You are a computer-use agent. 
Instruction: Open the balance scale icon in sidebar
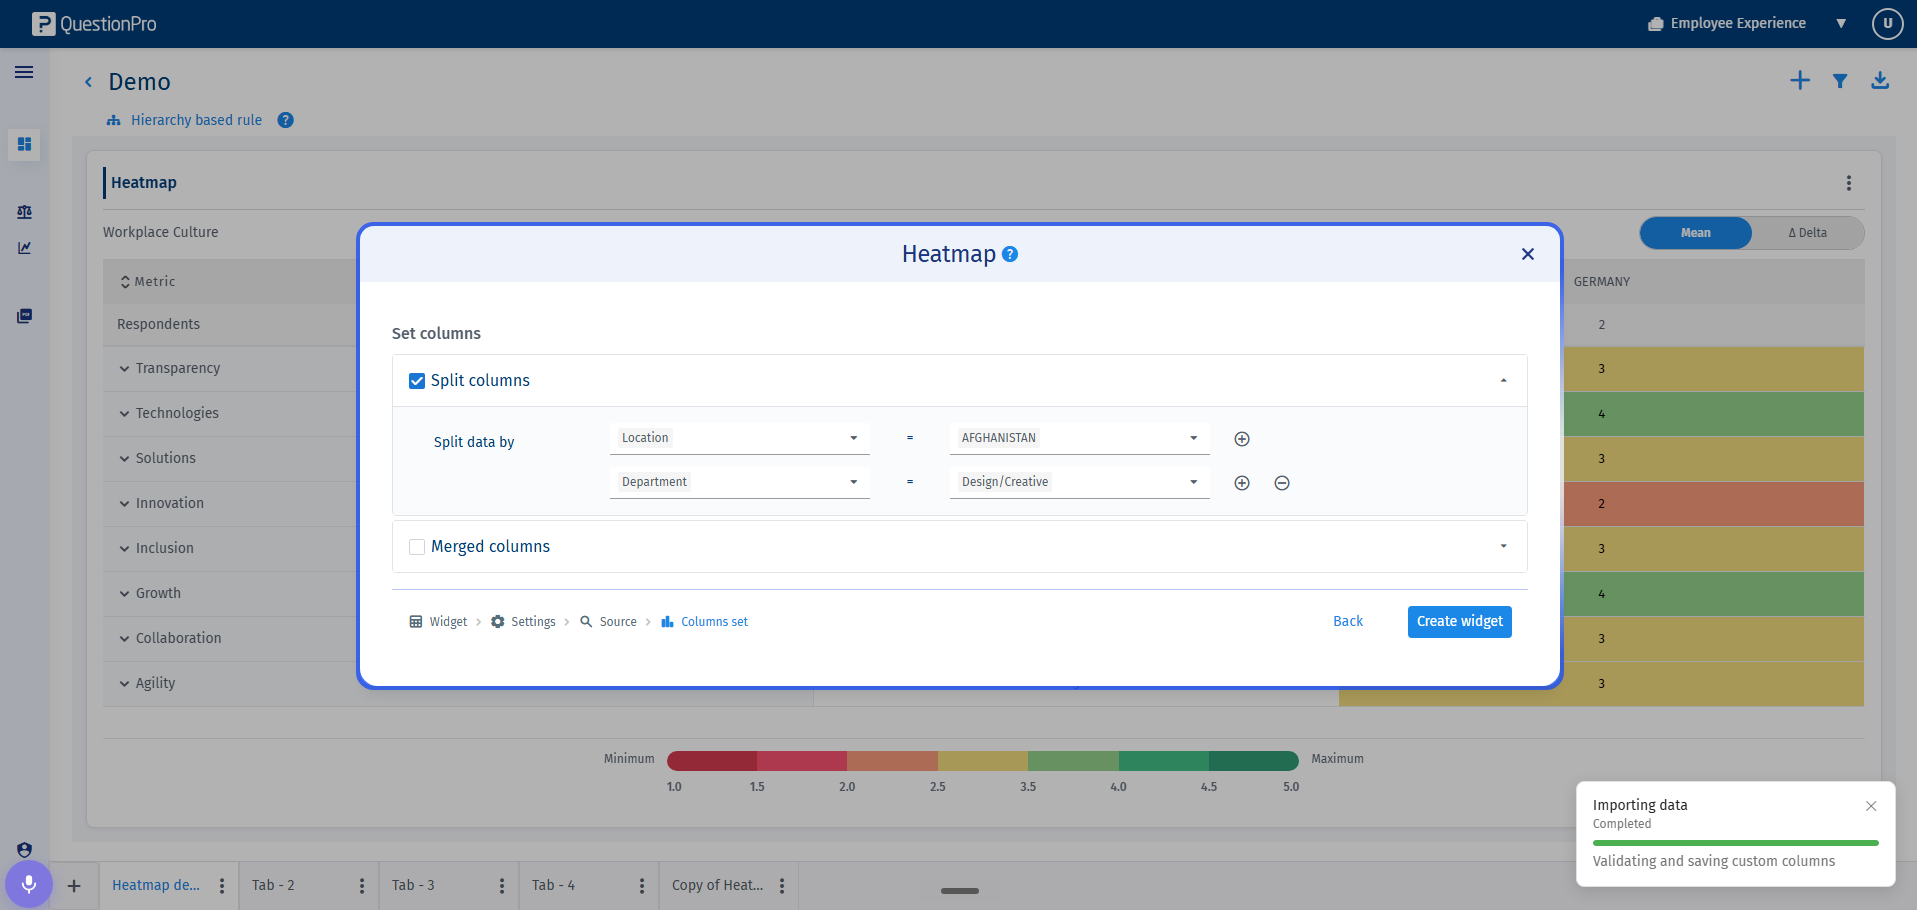coord(24,212)
